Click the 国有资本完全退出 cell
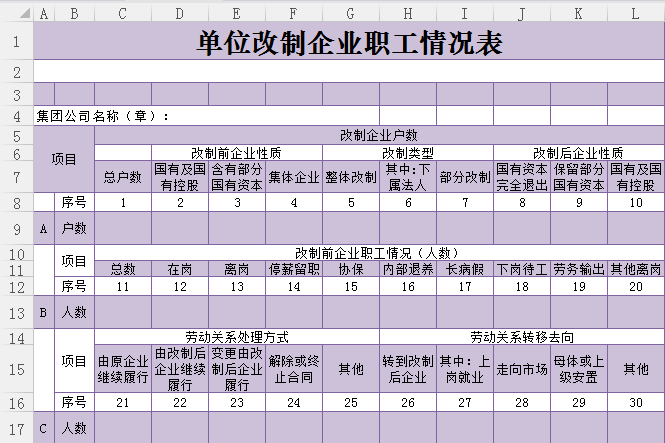 click(521, 177)
